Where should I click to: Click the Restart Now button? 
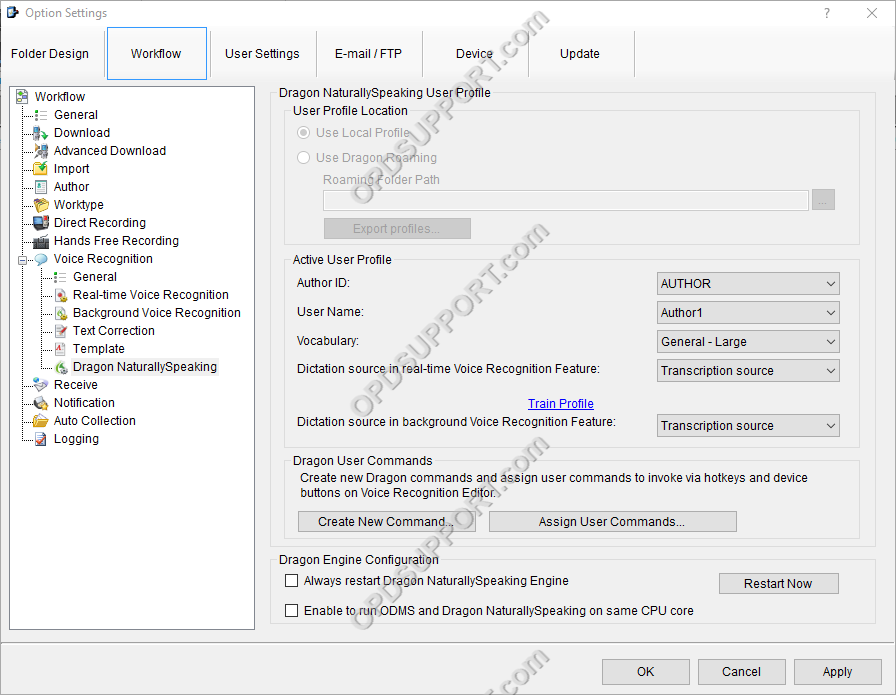point(778,584)
